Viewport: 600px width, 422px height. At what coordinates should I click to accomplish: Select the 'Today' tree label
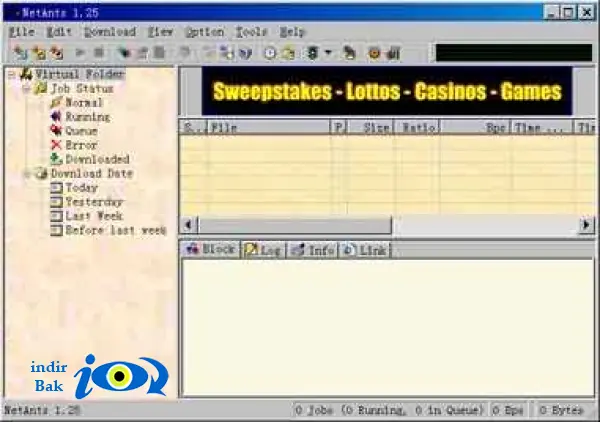(82, 188)
